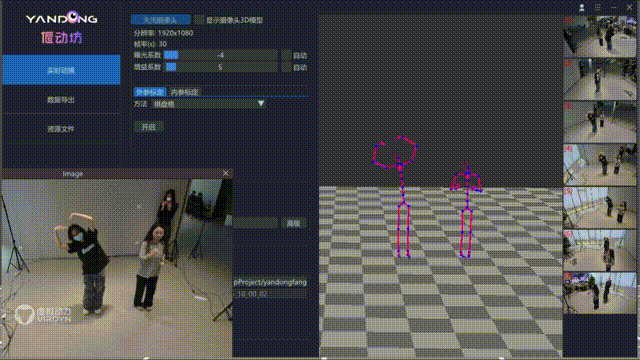Switch to the extrinsic calibration tab
The height and width of the screenshot is (360, 640).
click(150, 92)
